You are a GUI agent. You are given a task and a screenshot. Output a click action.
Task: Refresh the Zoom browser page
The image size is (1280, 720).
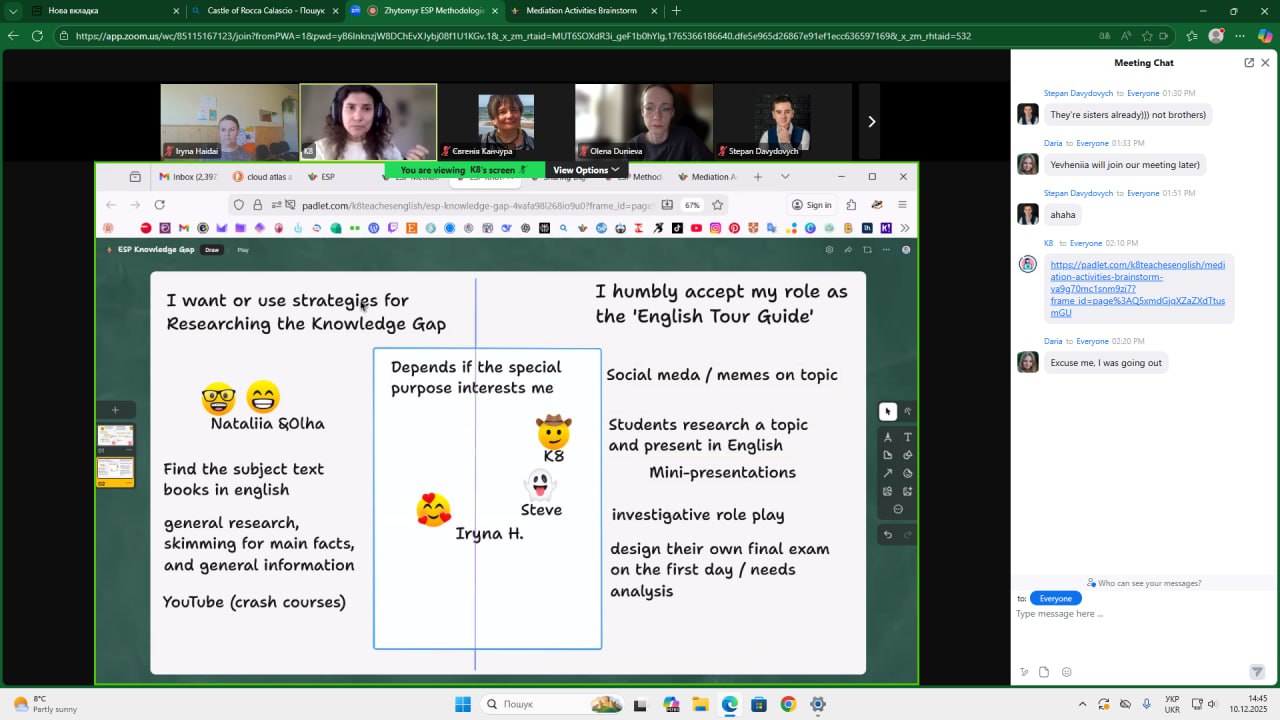click(x=37, y=36)
